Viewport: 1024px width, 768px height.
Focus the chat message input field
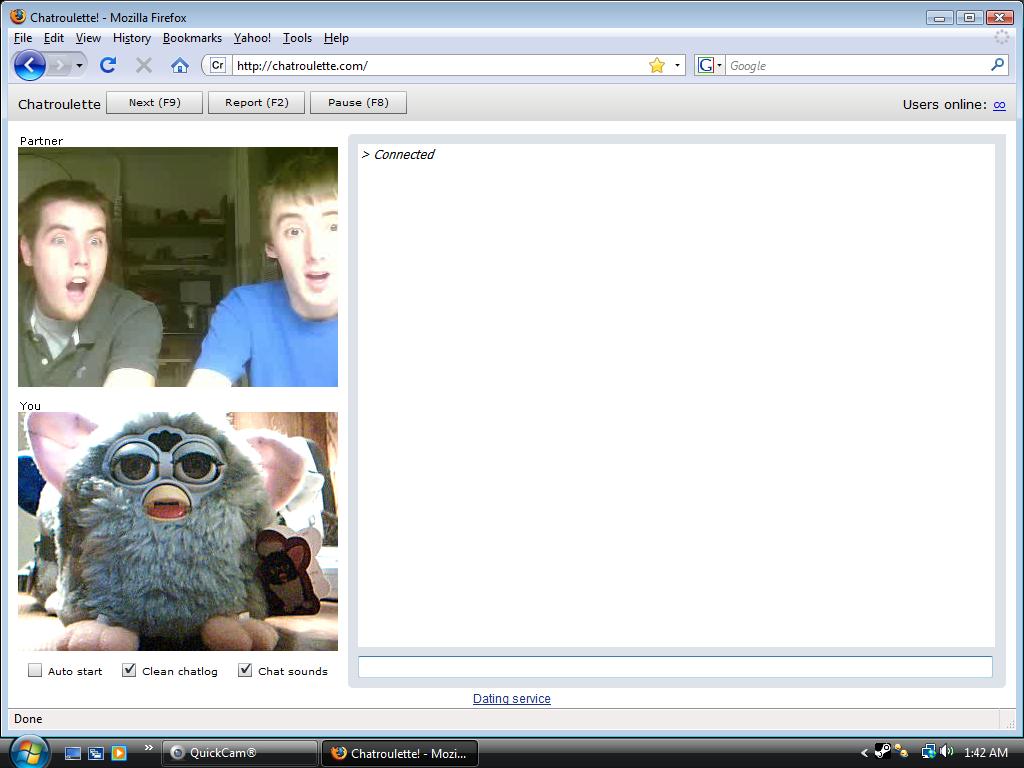click(675, 667)
